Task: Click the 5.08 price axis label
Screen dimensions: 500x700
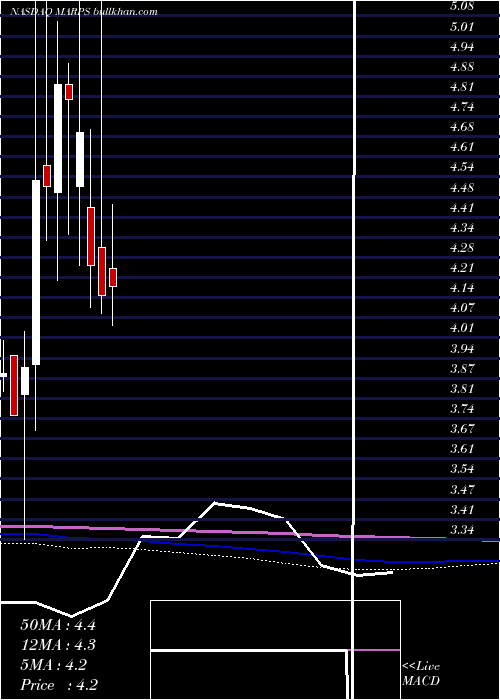Action: 462,7
